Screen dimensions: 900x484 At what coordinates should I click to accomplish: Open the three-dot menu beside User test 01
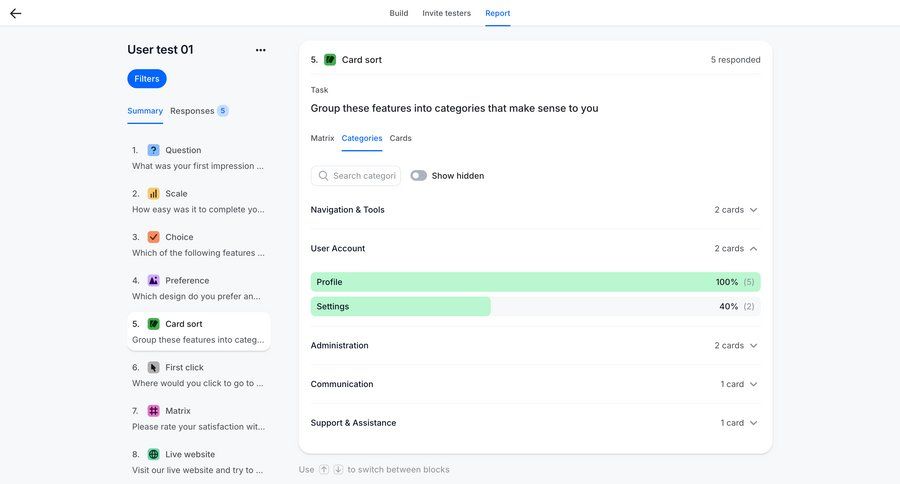click(x=260, y=50)
